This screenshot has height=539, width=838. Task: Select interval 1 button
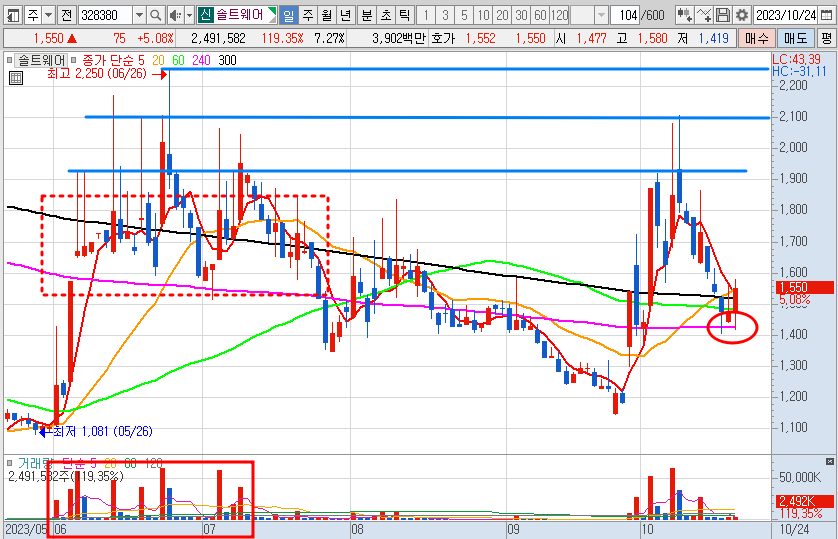click(426, 15)
